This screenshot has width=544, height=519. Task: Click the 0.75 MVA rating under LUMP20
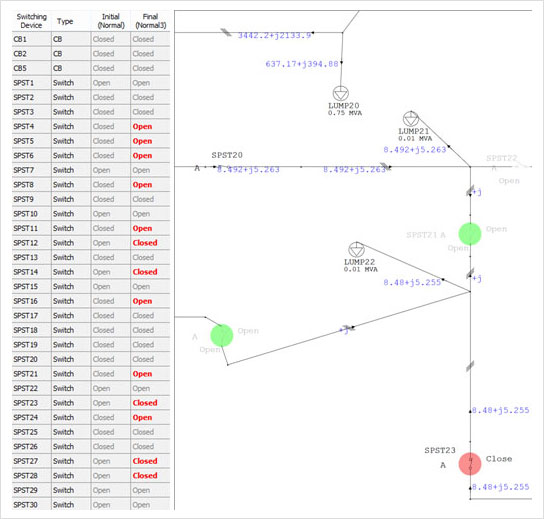pos(345,113)
